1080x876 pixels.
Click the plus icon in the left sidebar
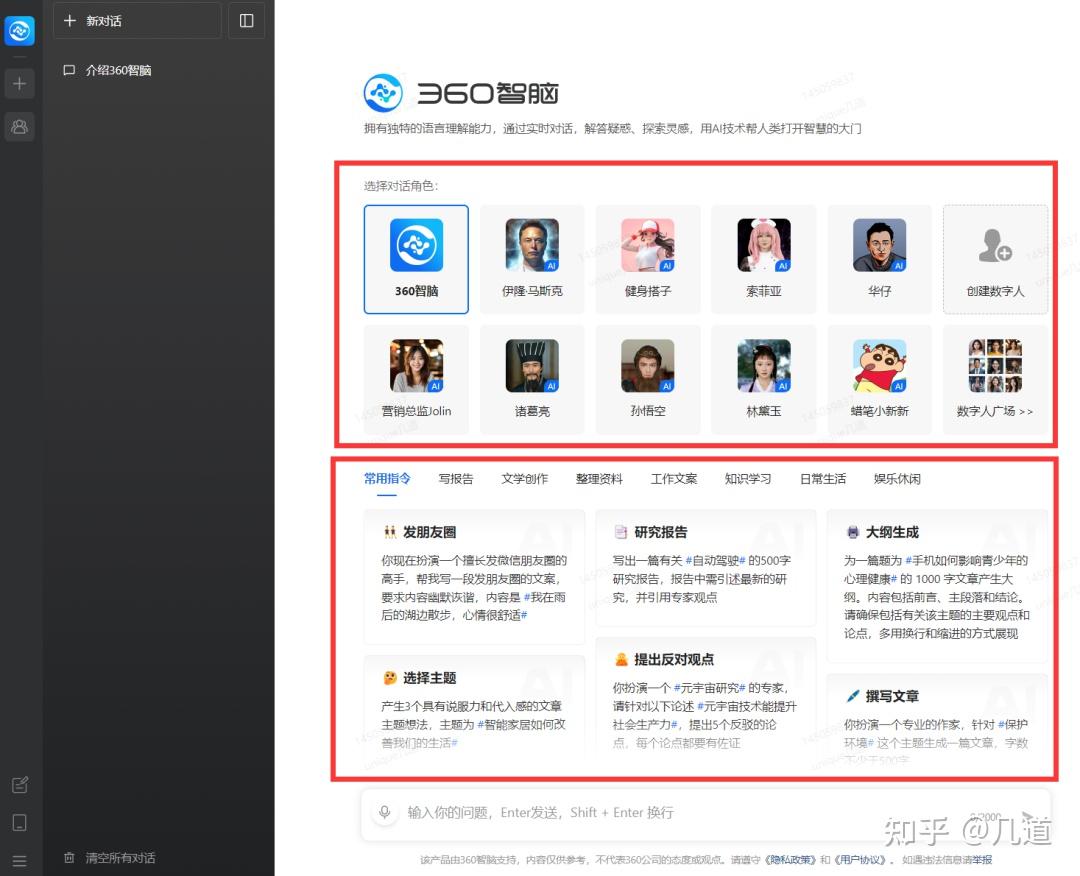pyautogui.click(x=19, y=83)
